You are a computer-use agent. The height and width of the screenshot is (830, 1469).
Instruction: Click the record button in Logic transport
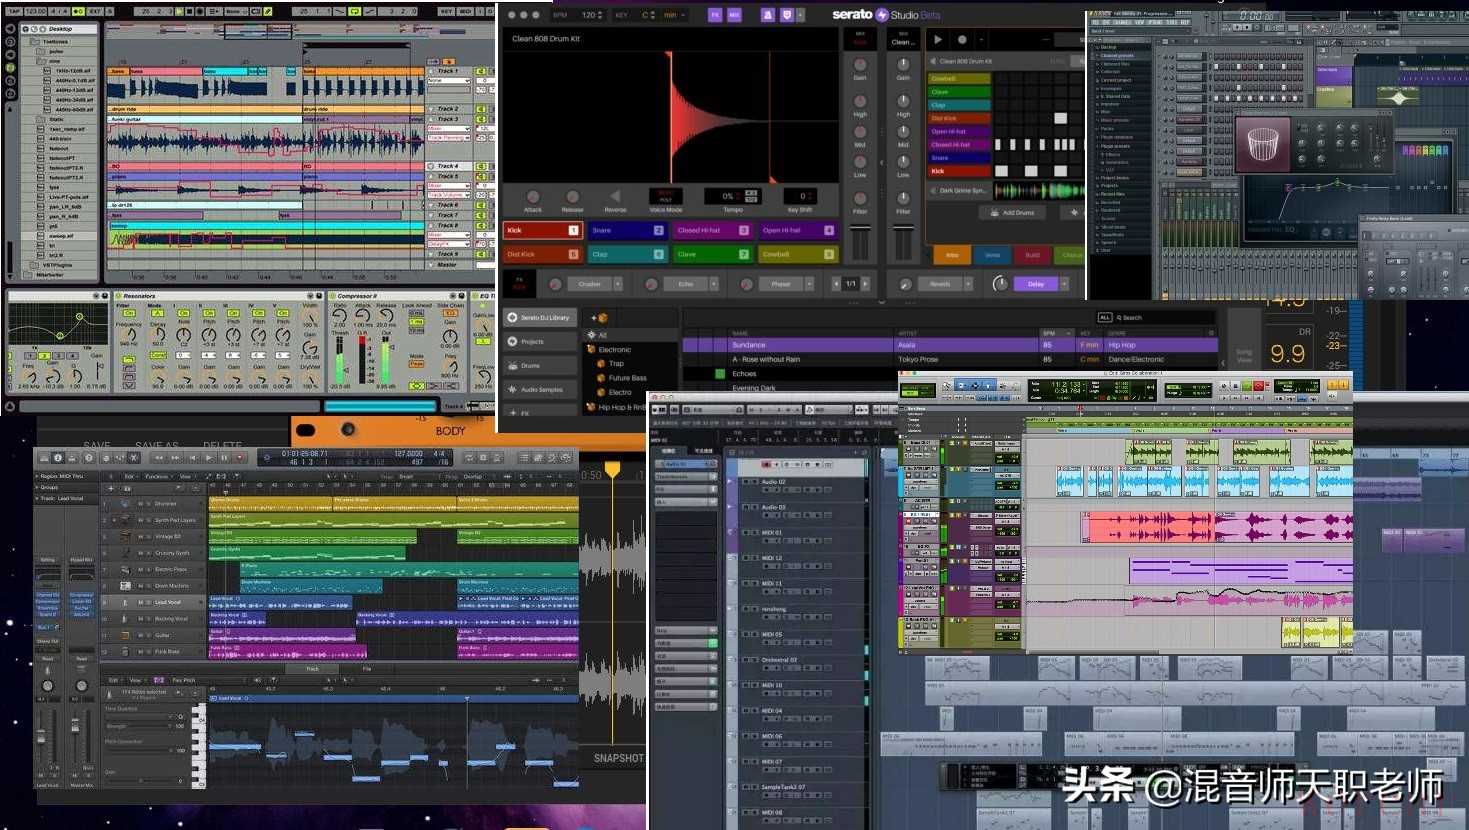pyautogui.click(x=240, y=458)
